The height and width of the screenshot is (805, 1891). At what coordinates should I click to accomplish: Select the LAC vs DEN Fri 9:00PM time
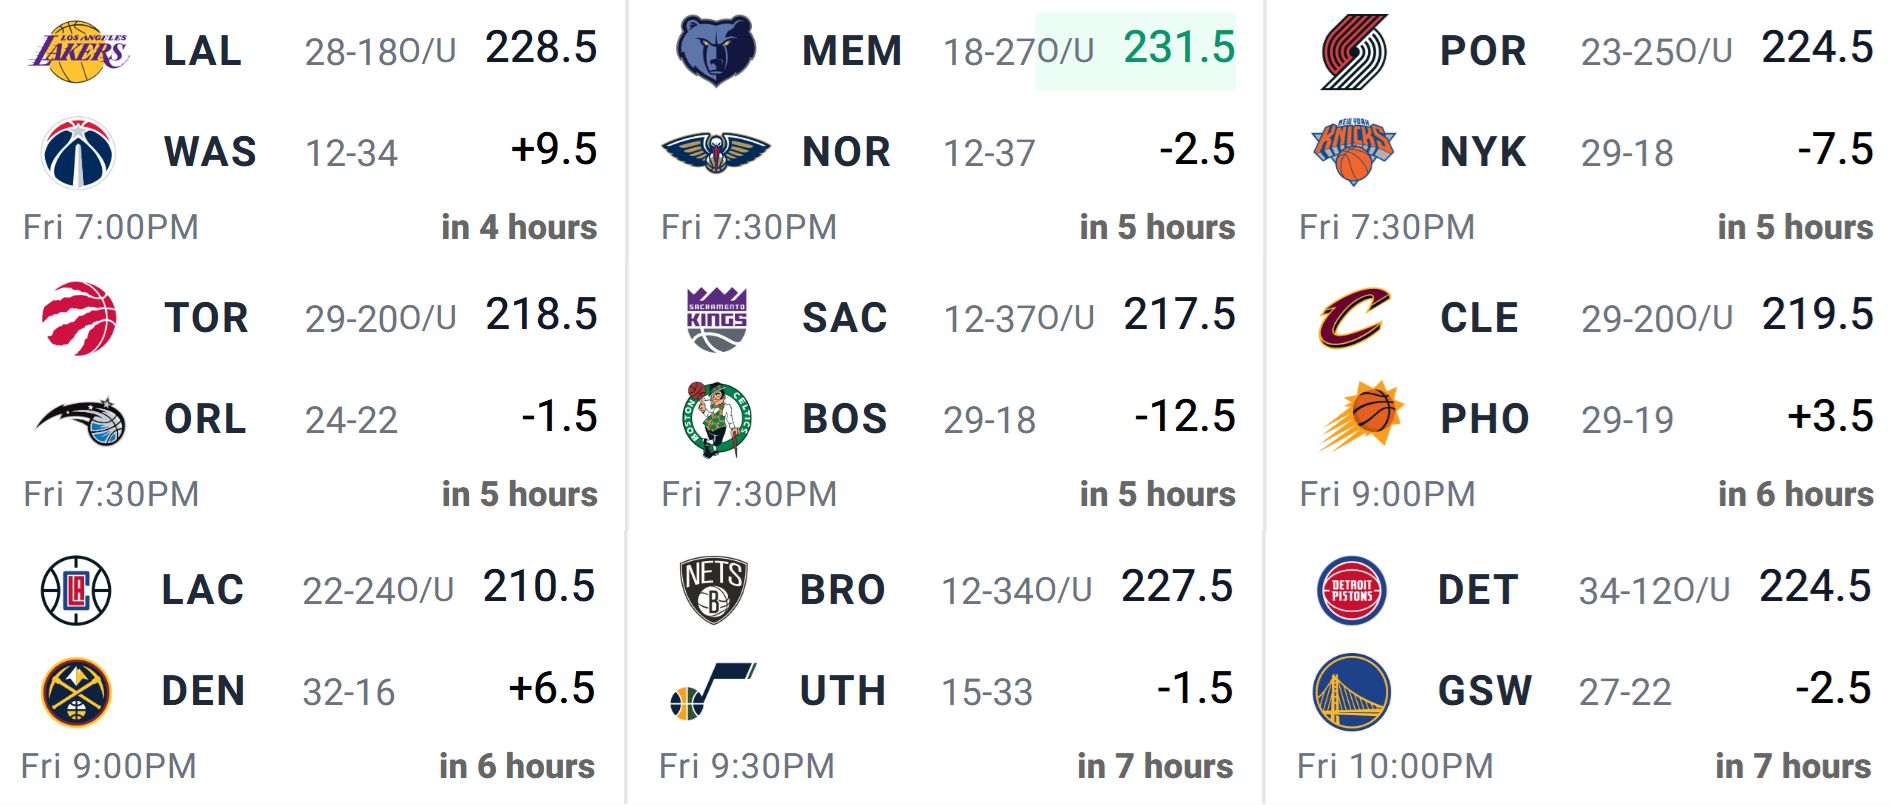coord(109,766)
